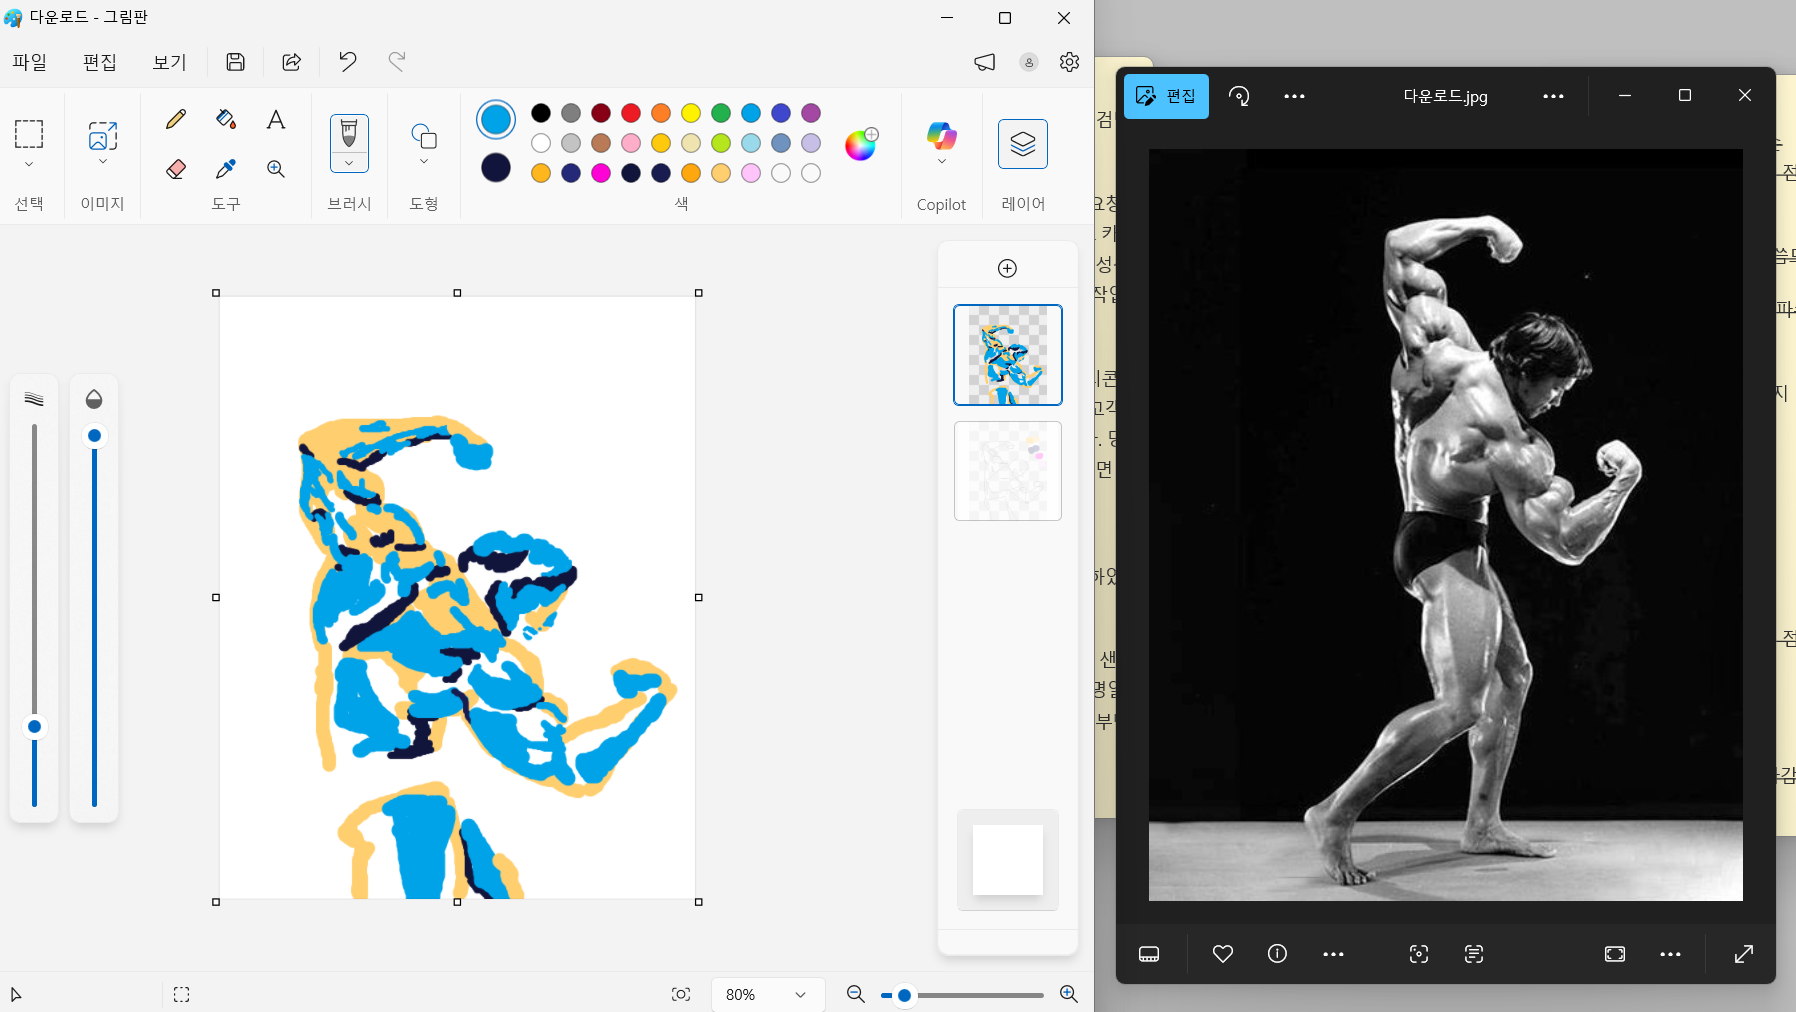This screenshot has width=1796, height=1012.
Task: Select the Text tool
Action: click(276, 120)
